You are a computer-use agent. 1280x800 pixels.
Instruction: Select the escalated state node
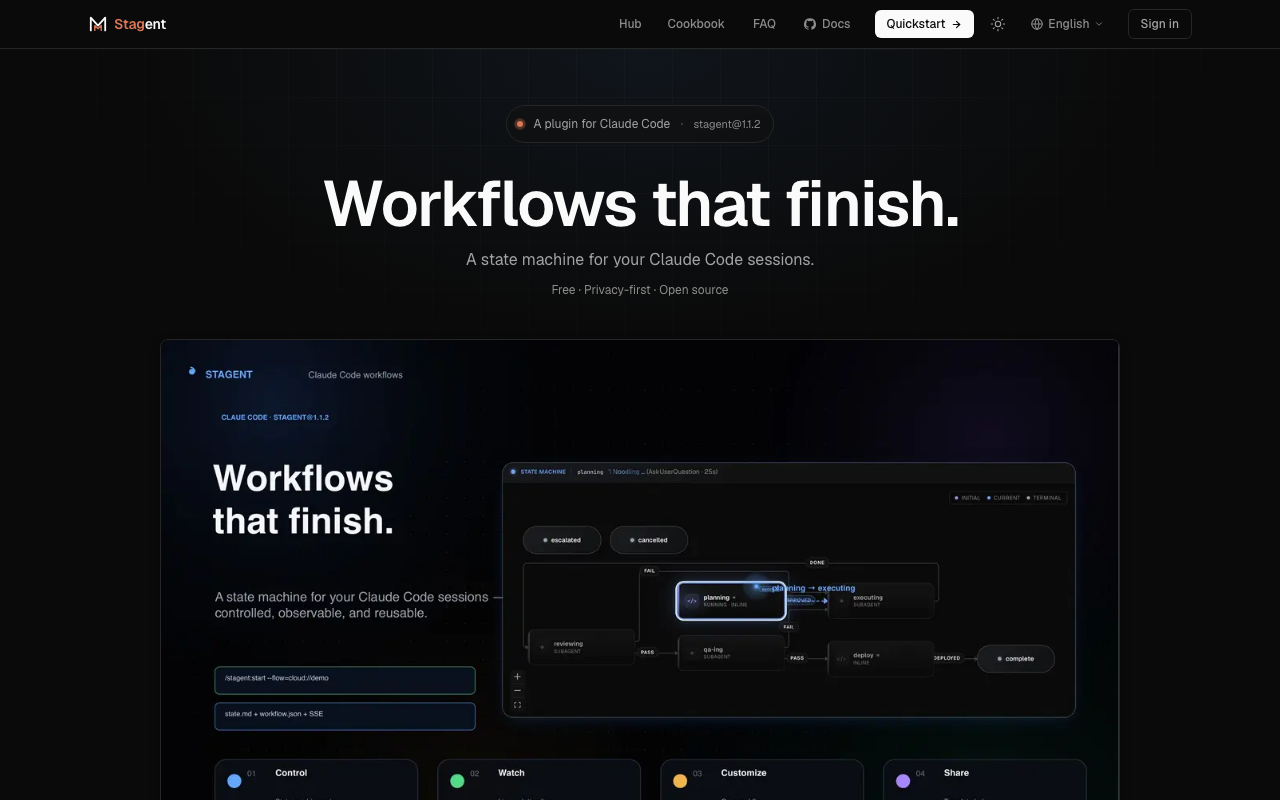(x=562, y=540)
